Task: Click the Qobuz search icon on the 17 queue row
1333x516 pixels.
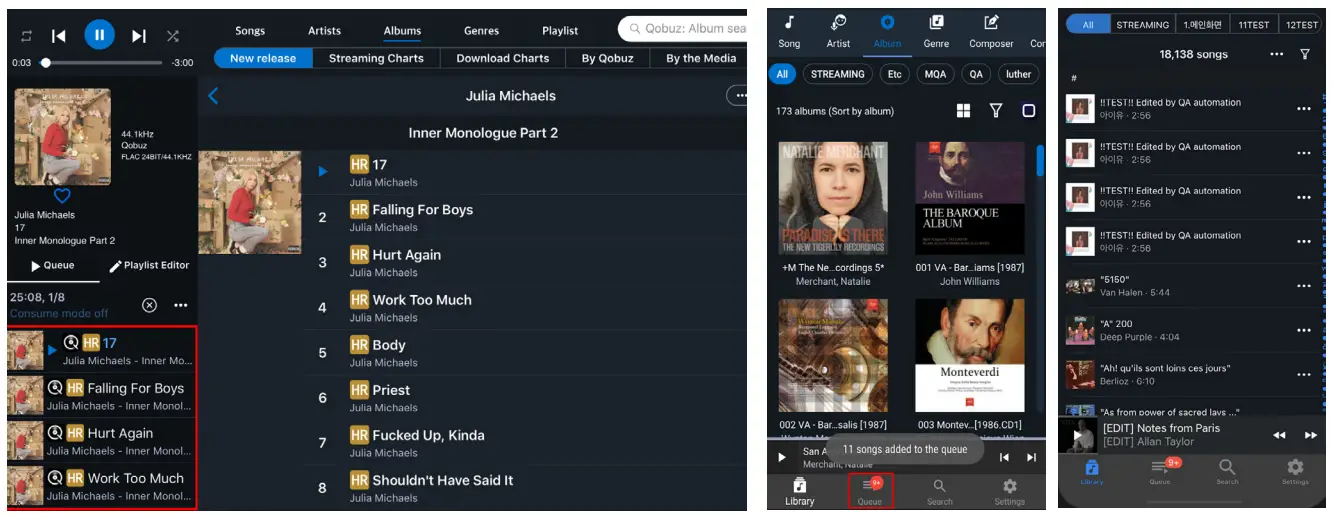Action: 71,342
